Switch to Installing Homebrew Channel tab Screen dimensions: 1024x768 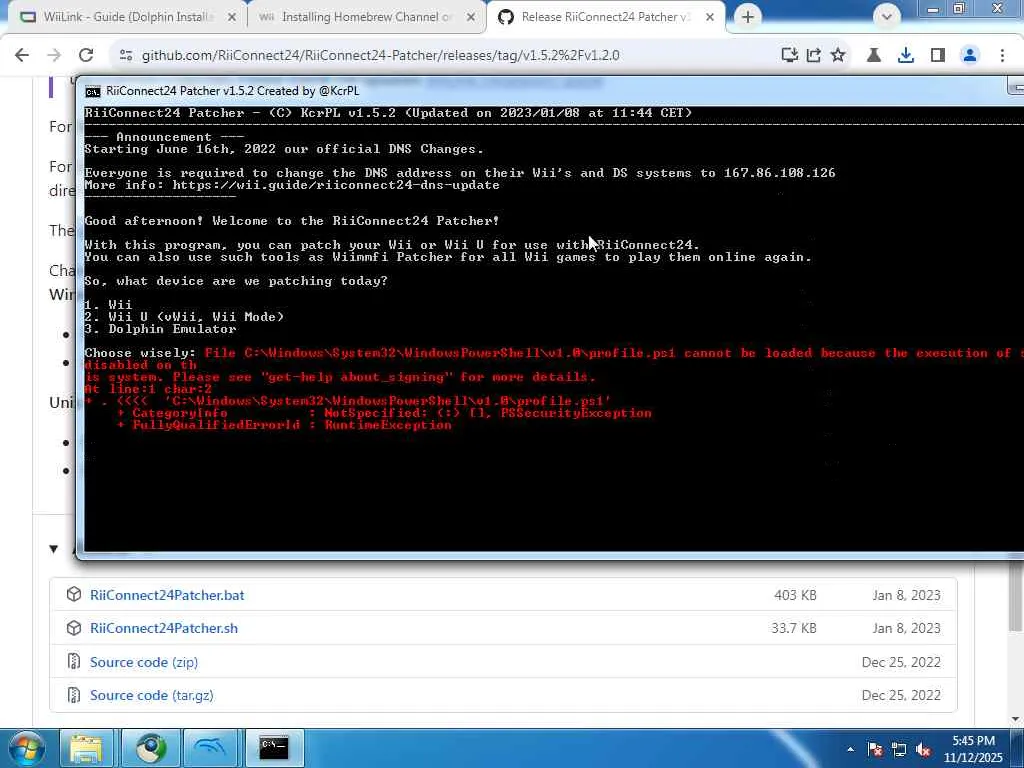click(366, 17)
